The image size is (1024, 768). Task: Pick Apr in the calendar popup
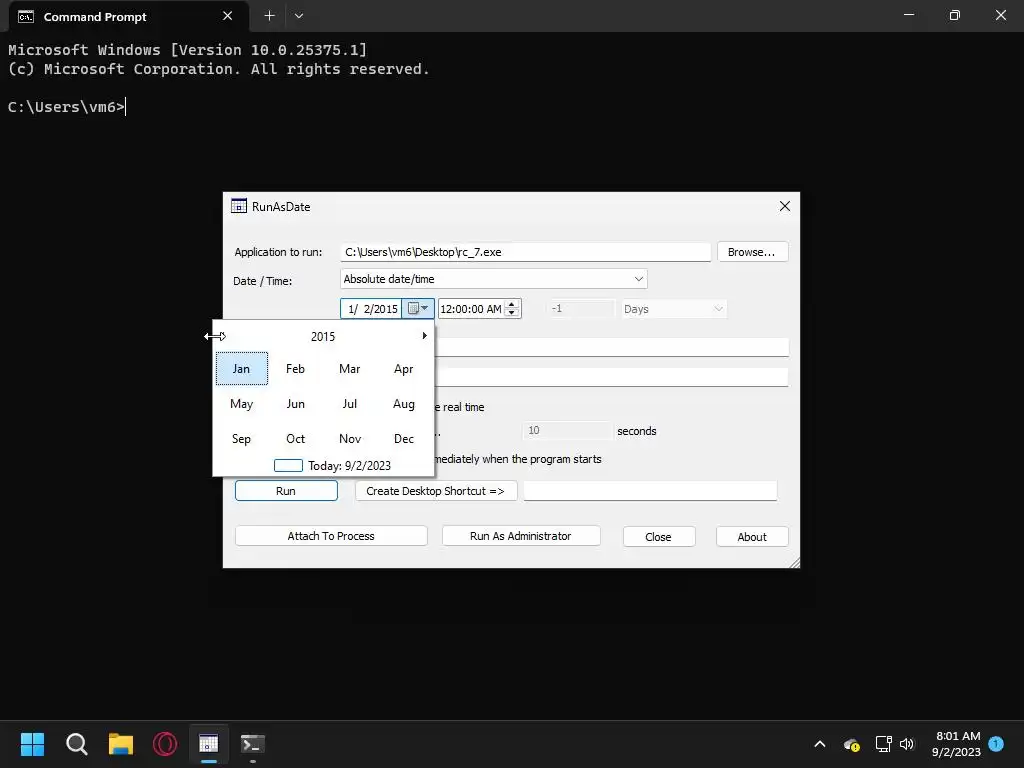(x=404, y=368)
